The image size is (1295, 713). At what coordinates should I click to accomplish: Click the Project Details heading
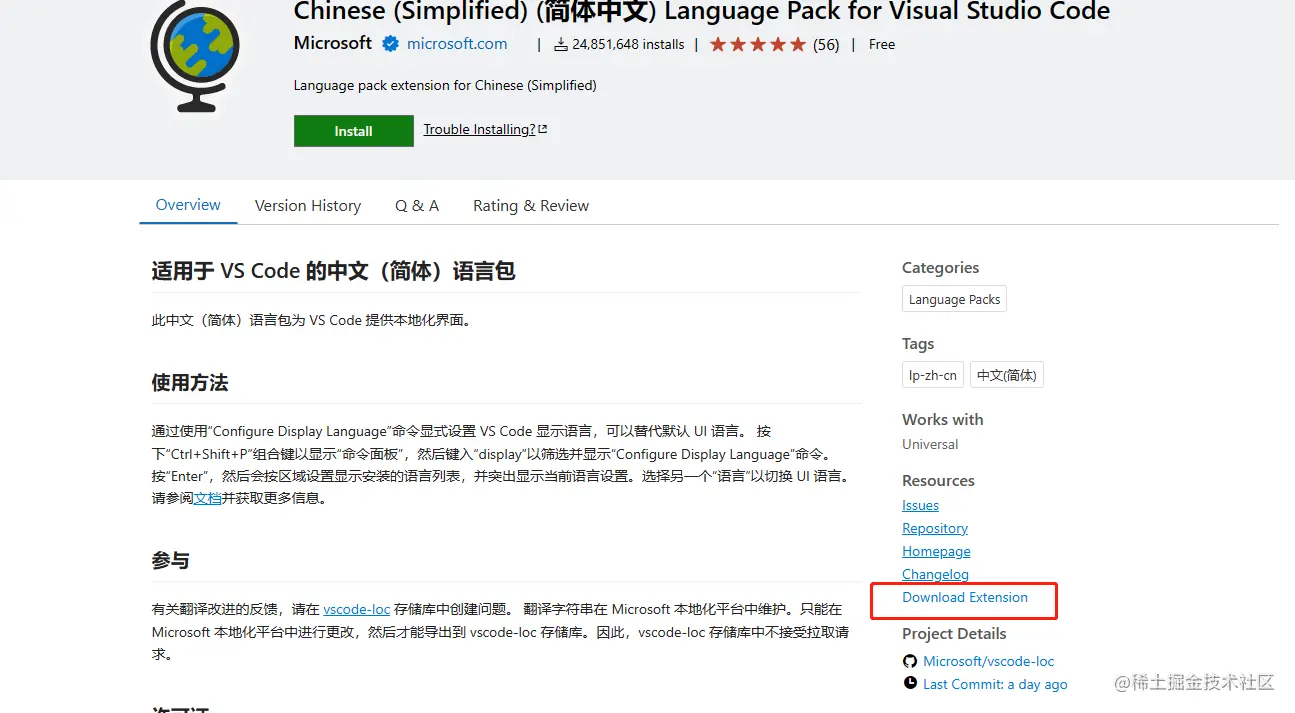[x=954, y=633]
